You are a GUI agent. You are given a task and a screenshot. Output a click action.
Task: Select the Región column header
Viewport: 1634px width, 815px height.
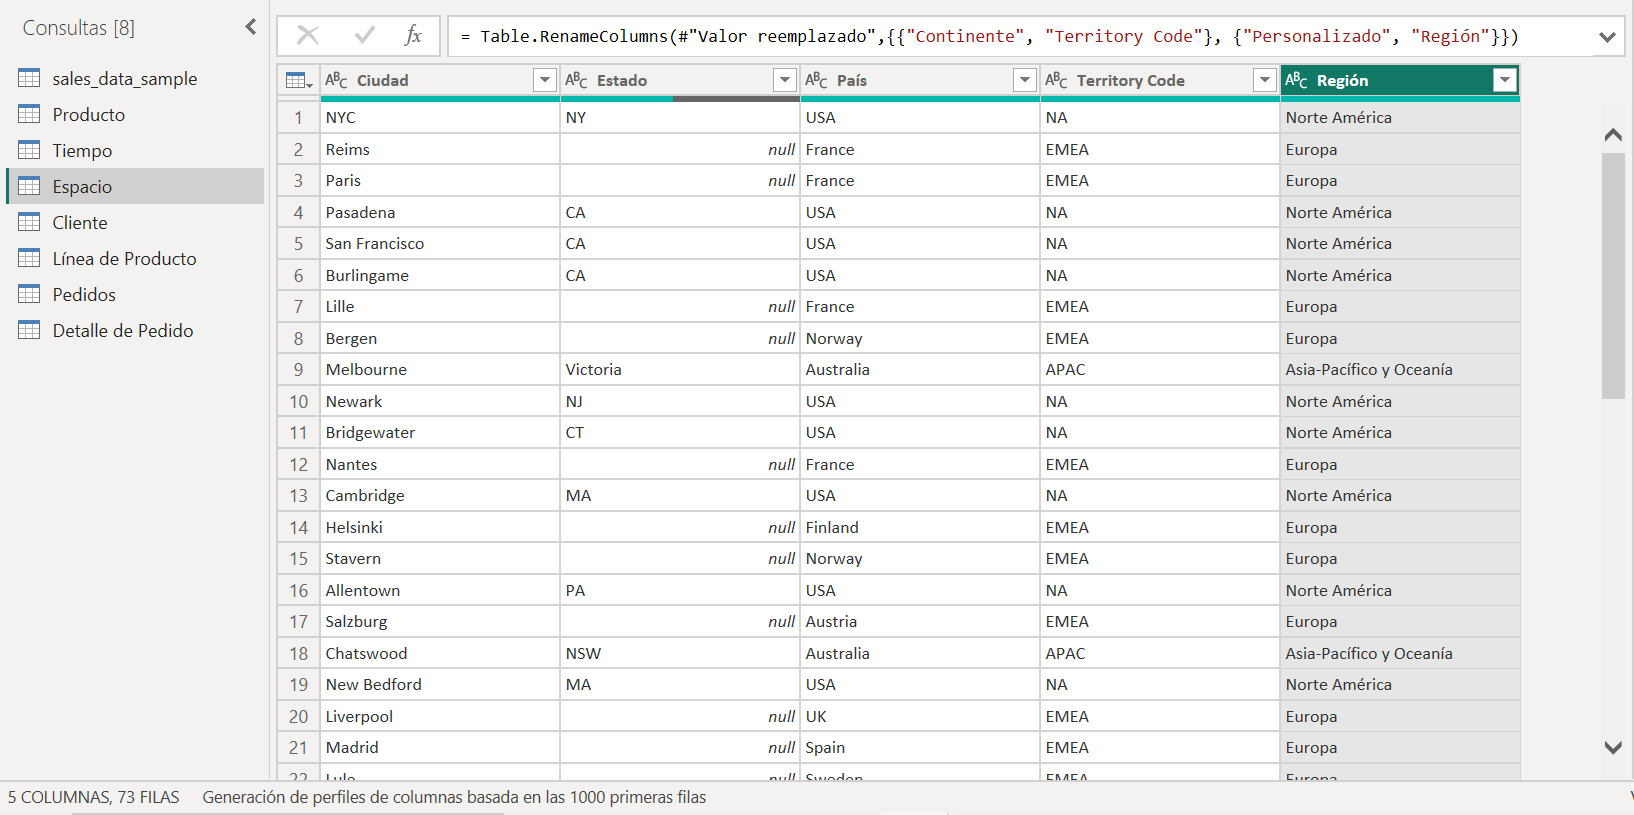pos(1400,80)
